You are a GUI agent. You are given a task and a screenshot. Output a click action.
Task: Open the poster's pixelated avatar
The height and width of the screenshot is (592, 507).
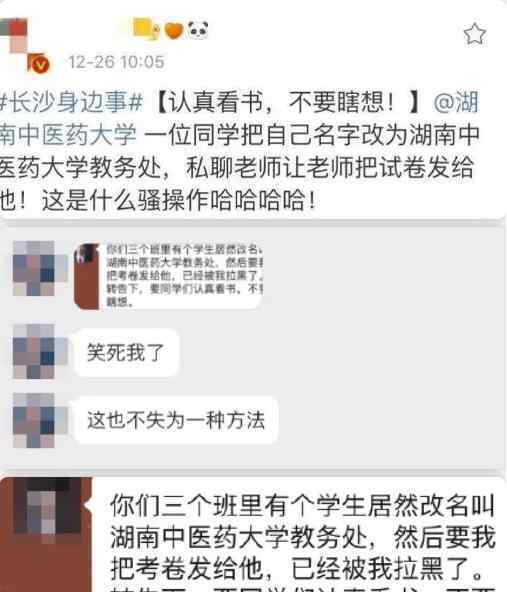(x=19, y=41)
